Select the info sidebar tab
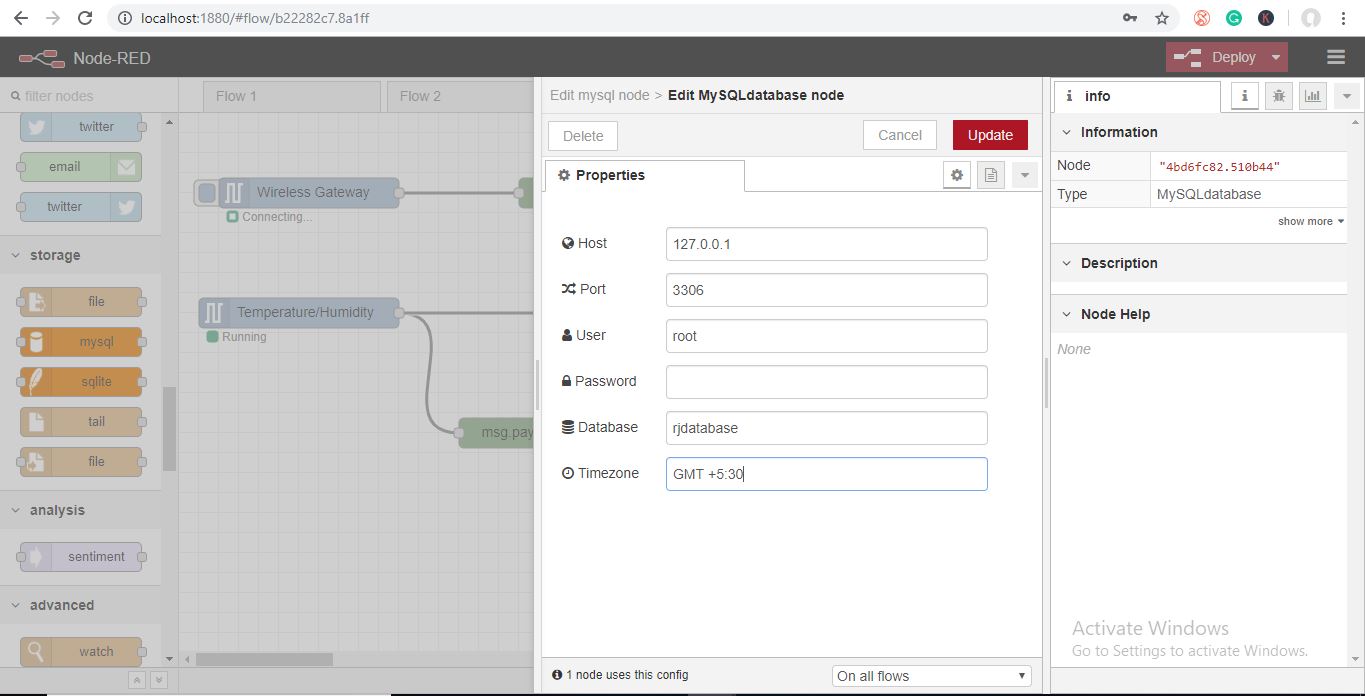Screen dimensions: 1365x696 (x=1137, y=96)
